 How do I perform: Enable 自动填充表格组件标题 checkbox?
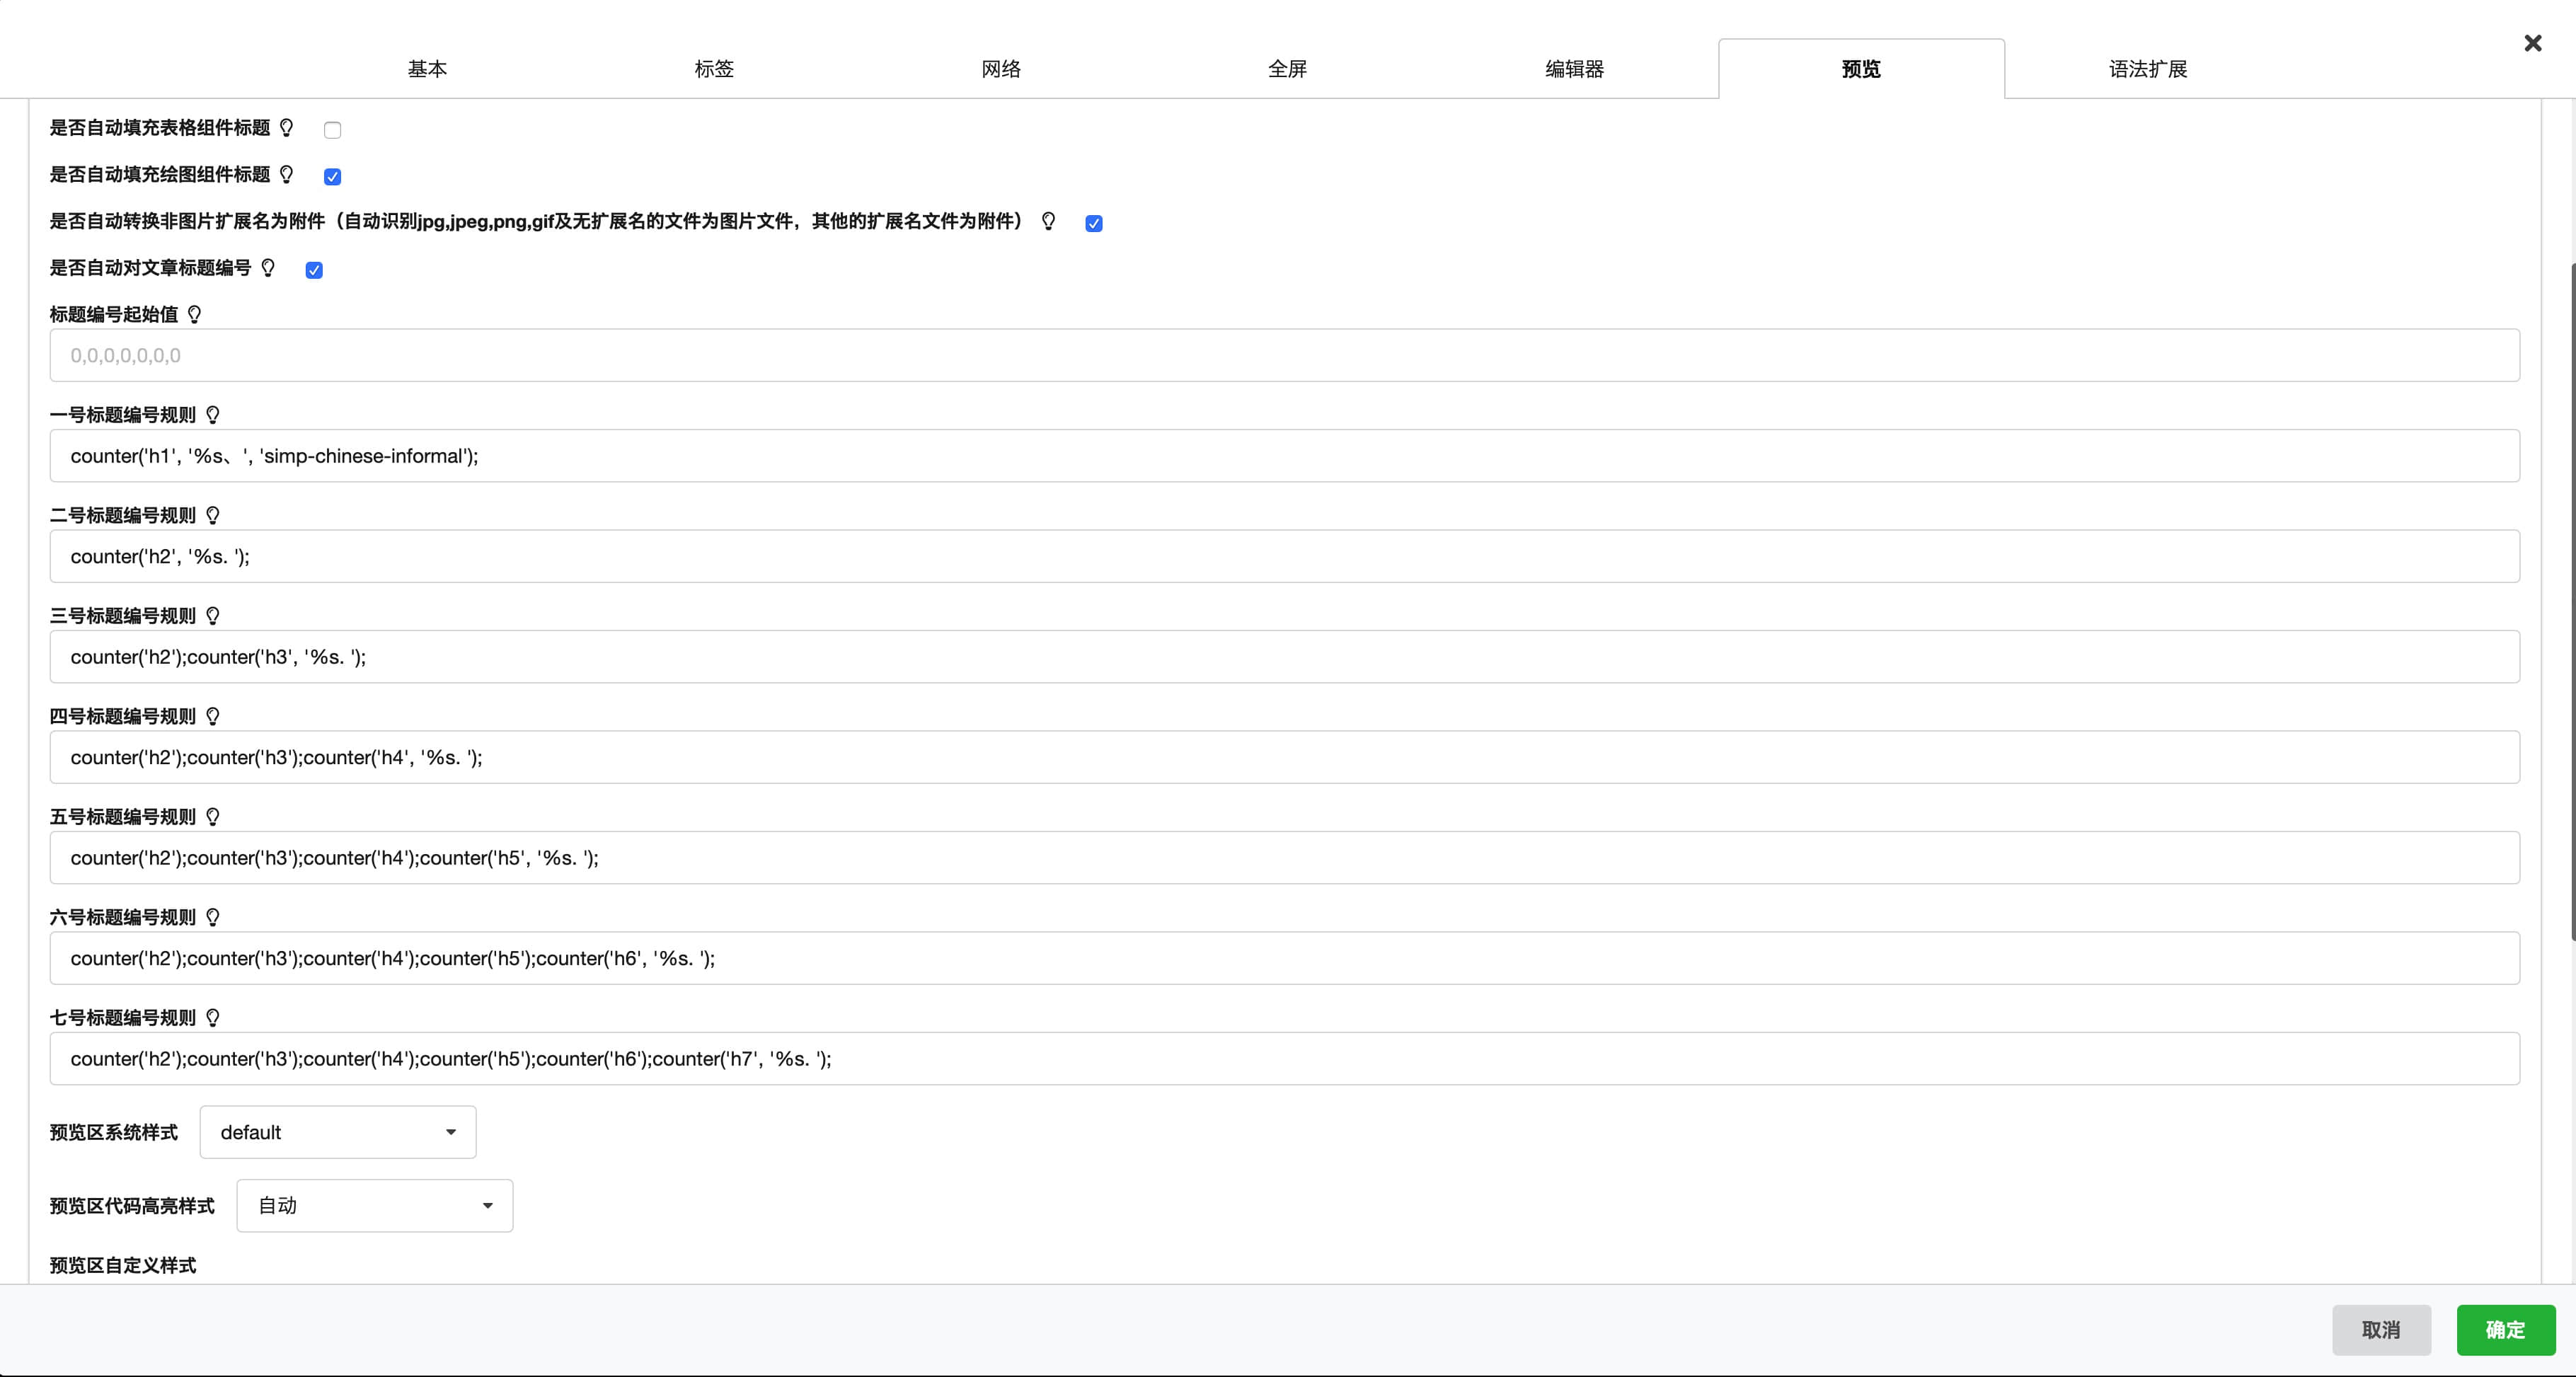click(x=333, y=130)
